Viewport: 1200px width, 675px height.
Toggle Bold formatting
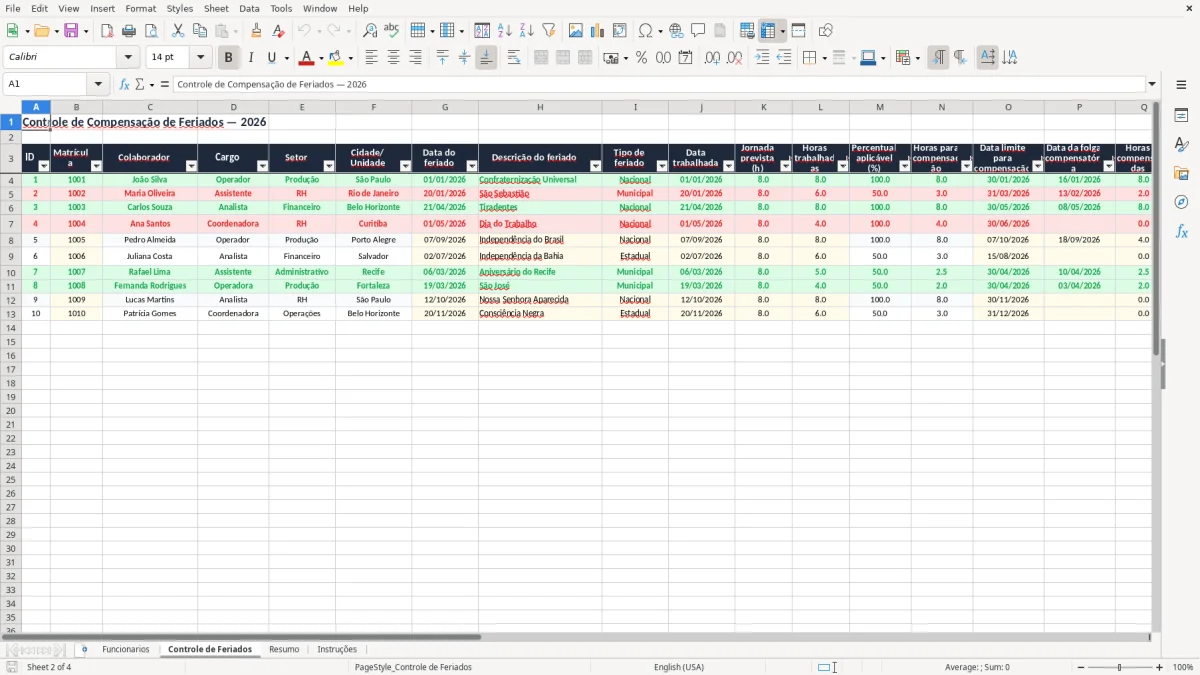(x=229, y=58)
